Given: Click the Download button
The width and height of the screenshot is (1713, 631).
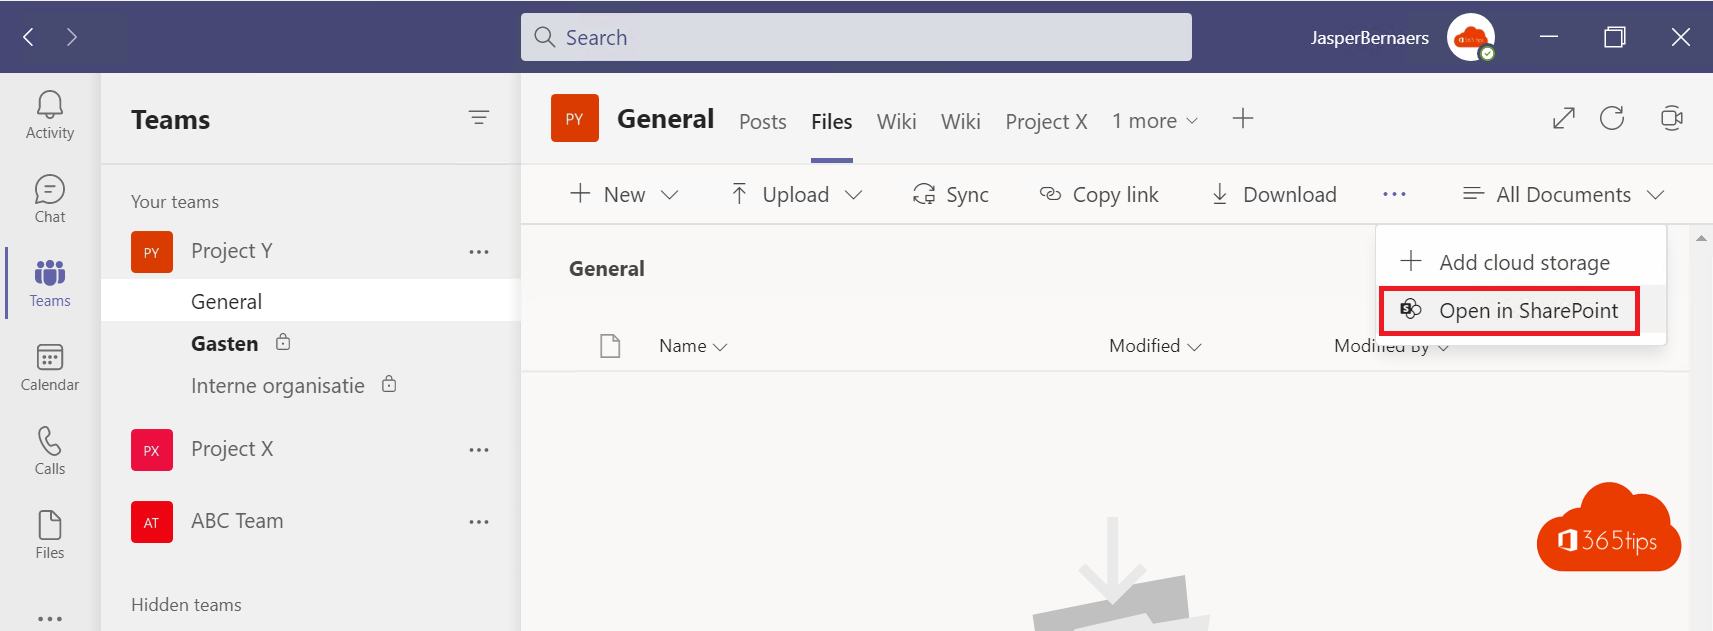Looking at the screenshot, I should click(1273, 195).
